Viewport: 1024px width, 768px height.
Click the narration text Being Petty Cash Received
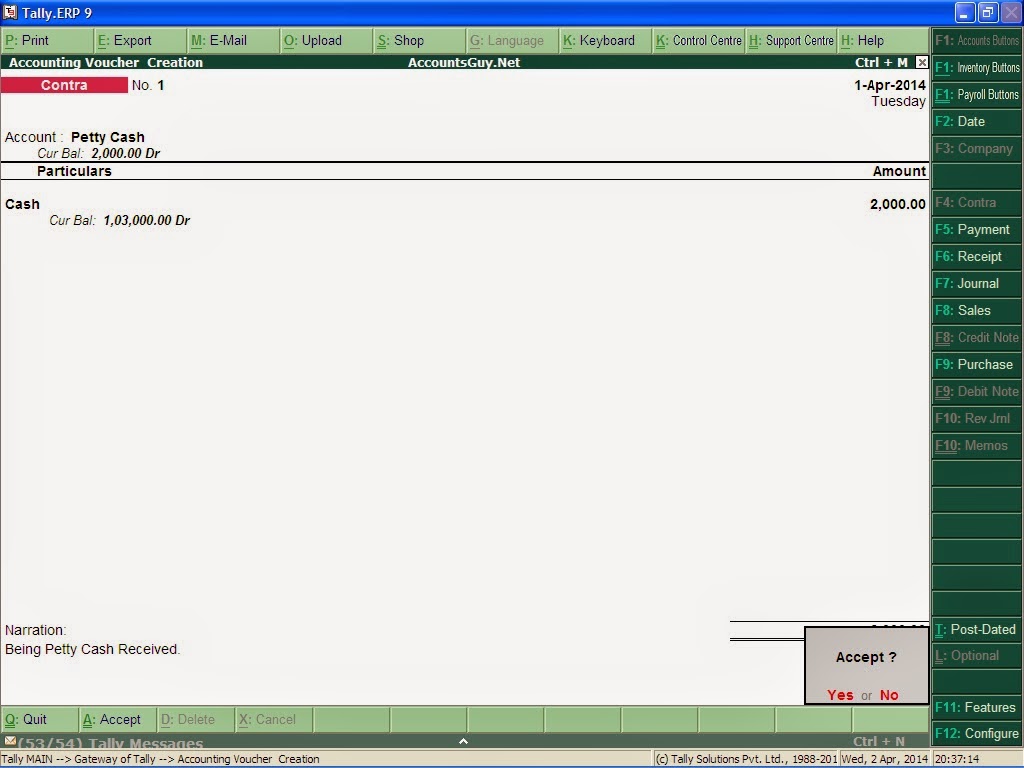point(92,649)
